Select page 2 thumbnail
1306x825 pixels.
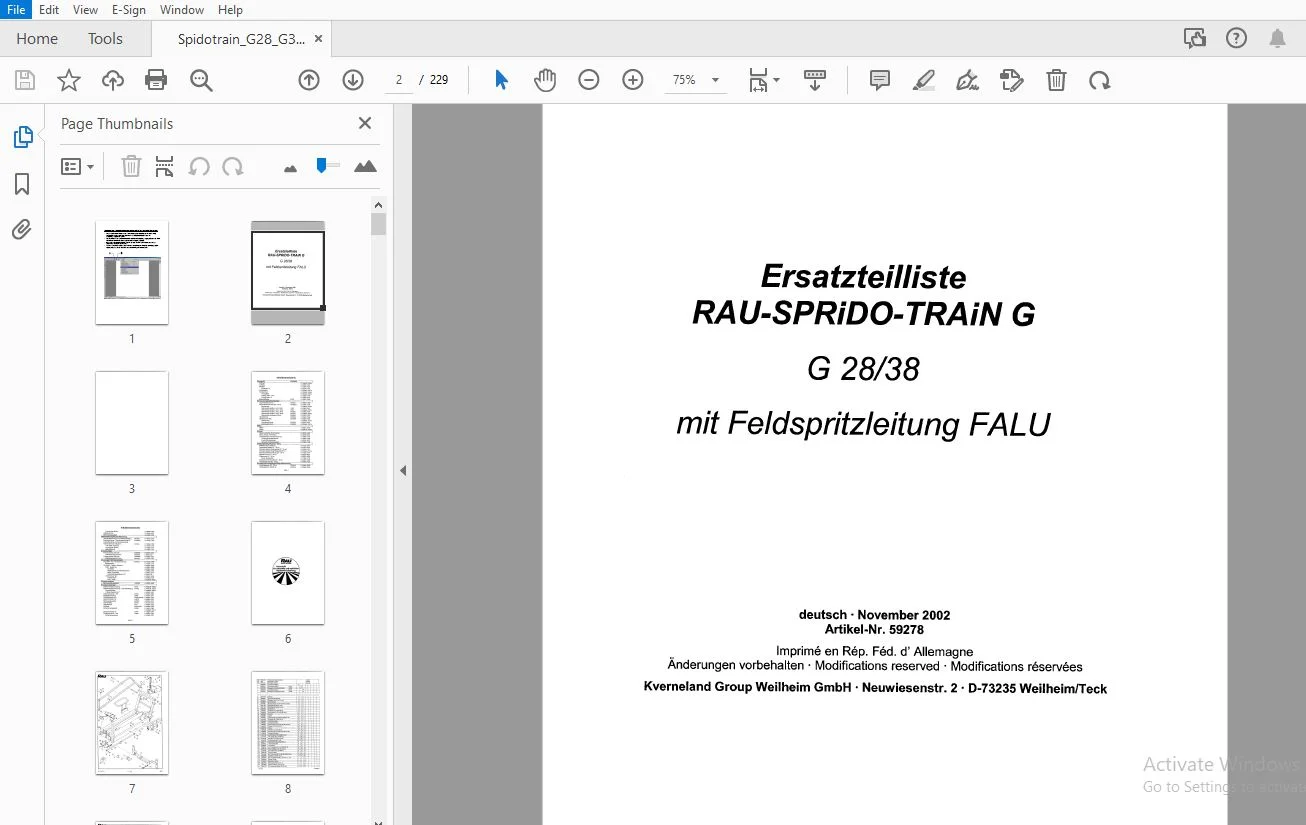pyautogui.click(x=288, y=272)
